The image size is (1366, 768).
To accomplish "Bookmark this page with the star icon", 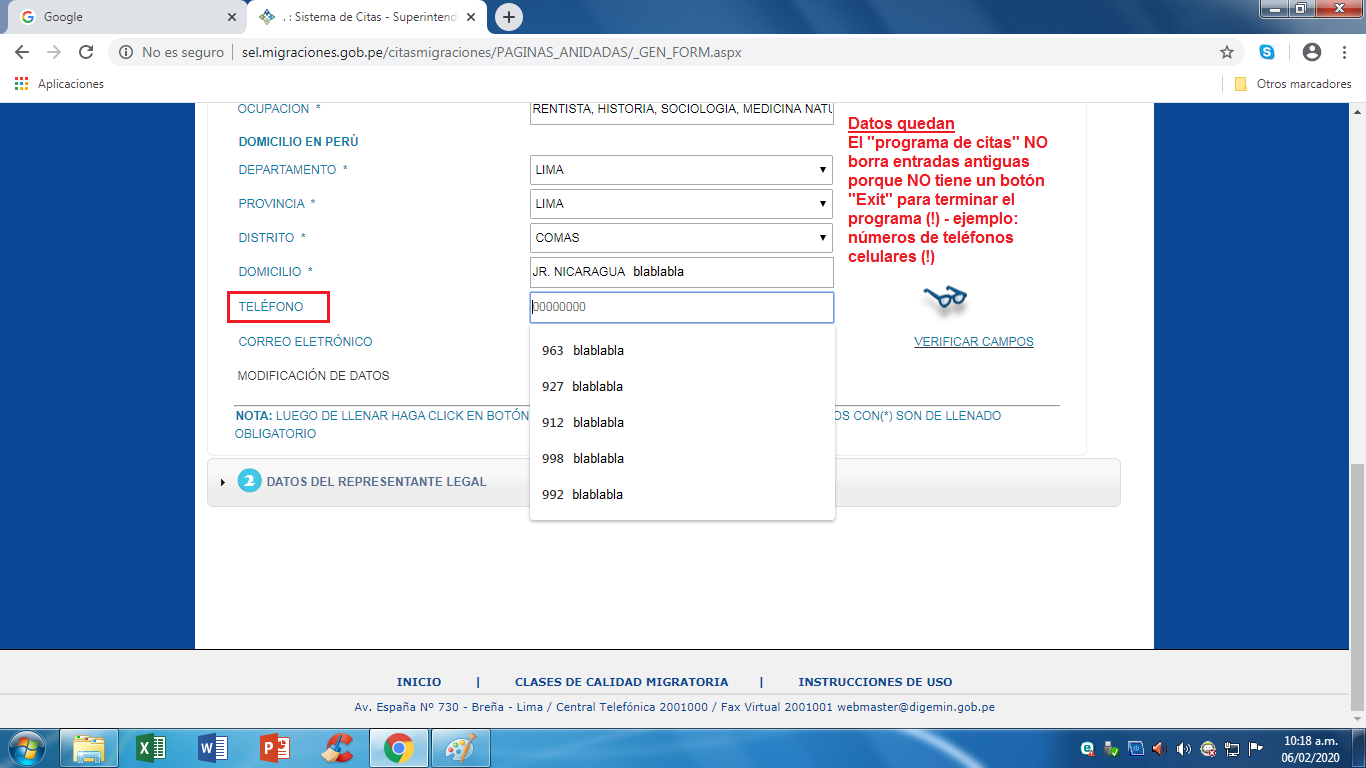I will [x=1227, y=52].
